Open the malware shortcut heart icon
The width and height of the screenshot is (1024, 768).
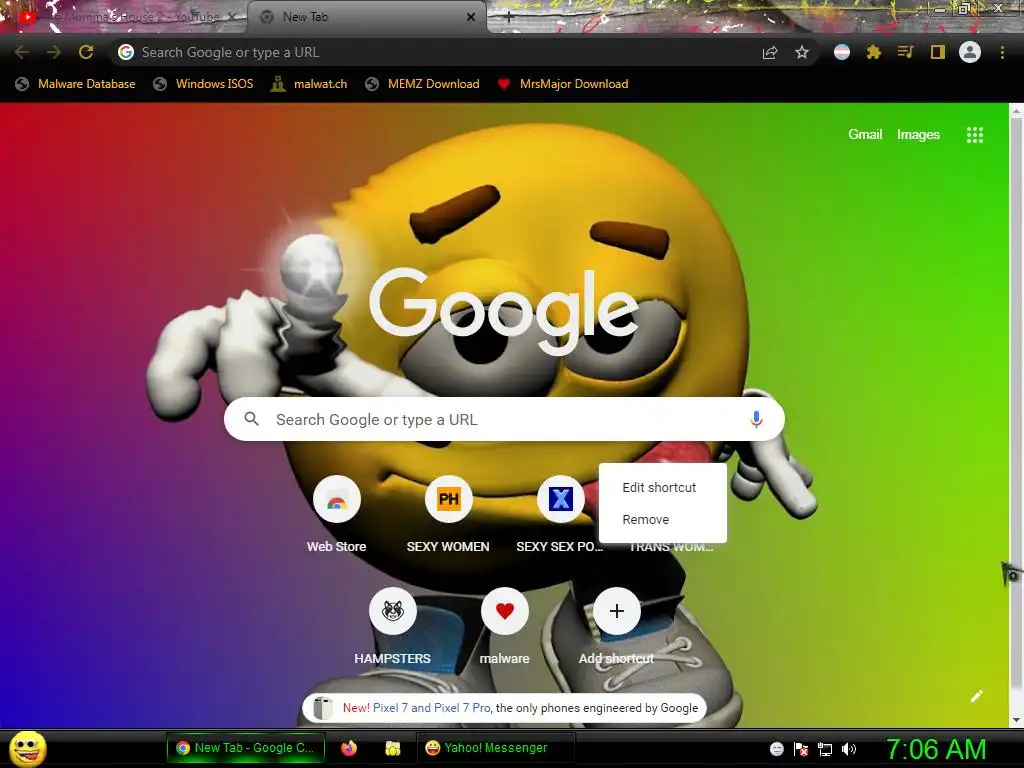pos(505,611)
